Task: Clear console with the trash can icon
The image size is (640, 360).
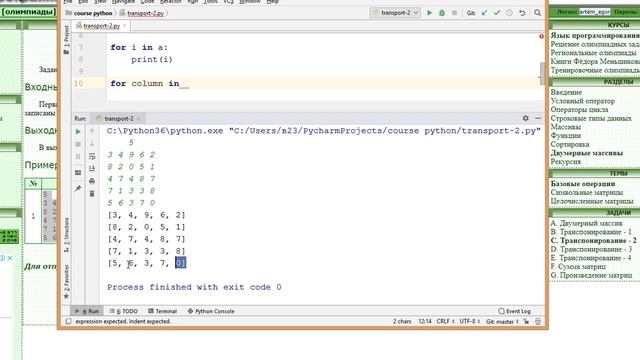Action: tap(92, 193)
